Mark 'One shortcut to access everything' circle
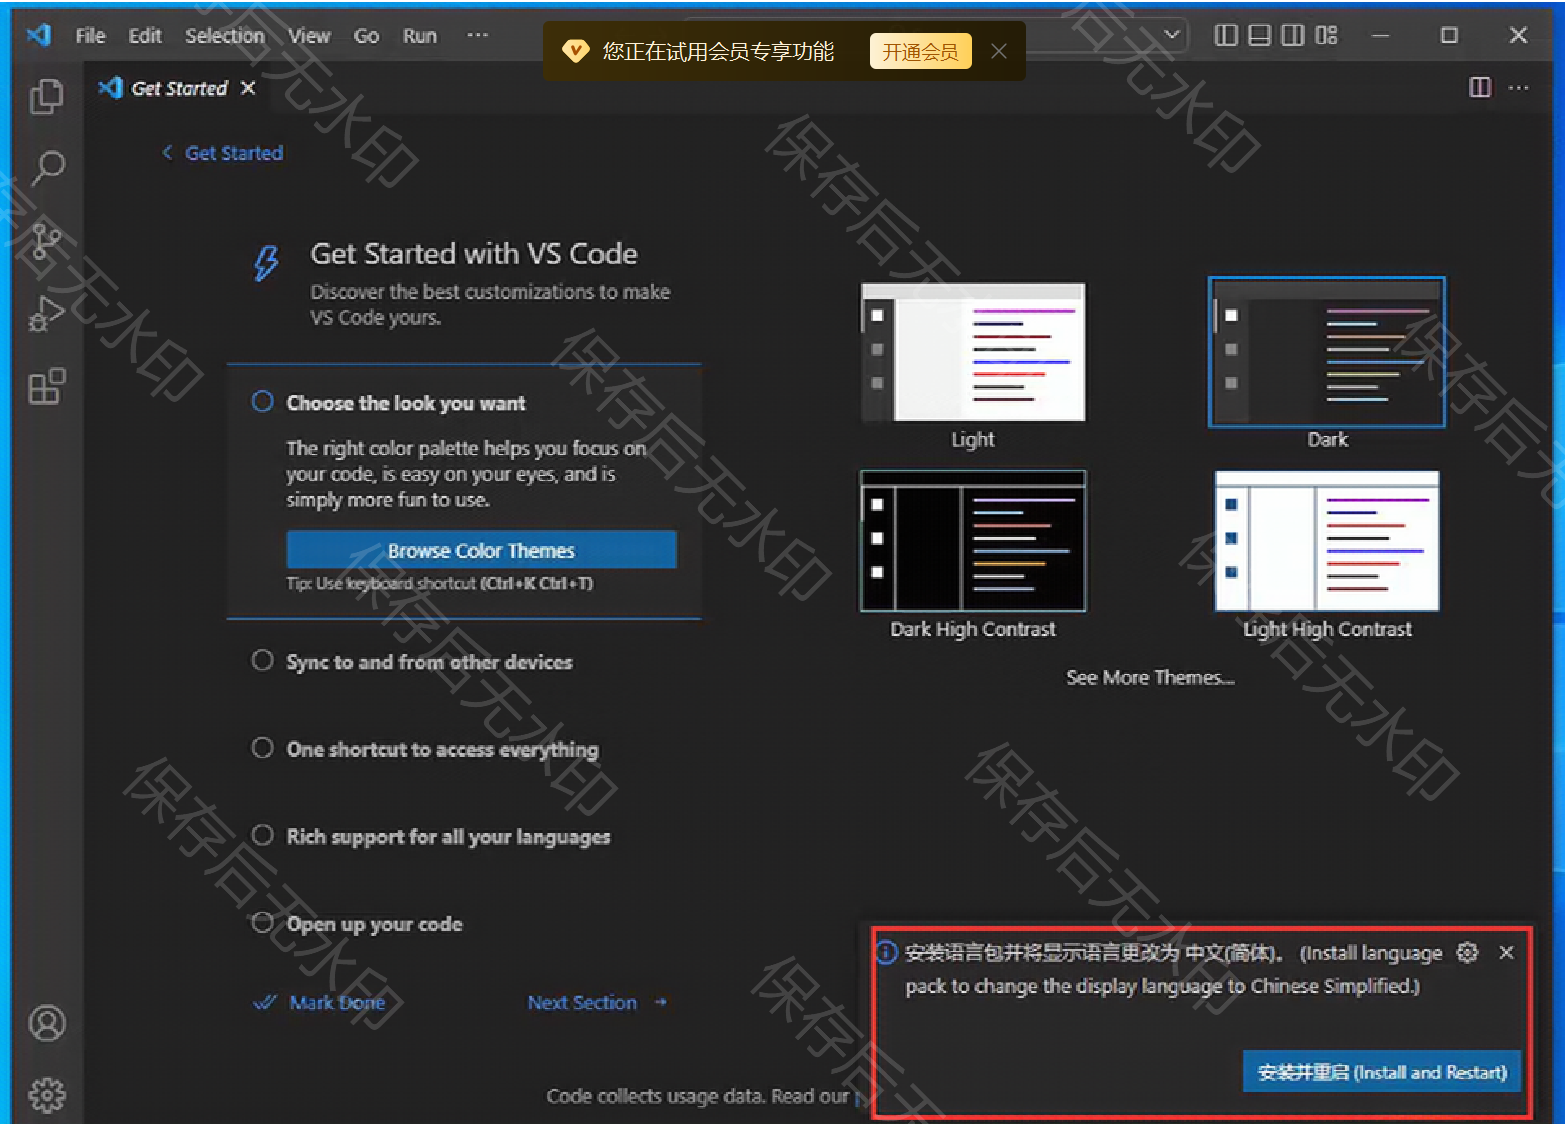This screenshot has height=1124, width=1565. click(262, 748)
